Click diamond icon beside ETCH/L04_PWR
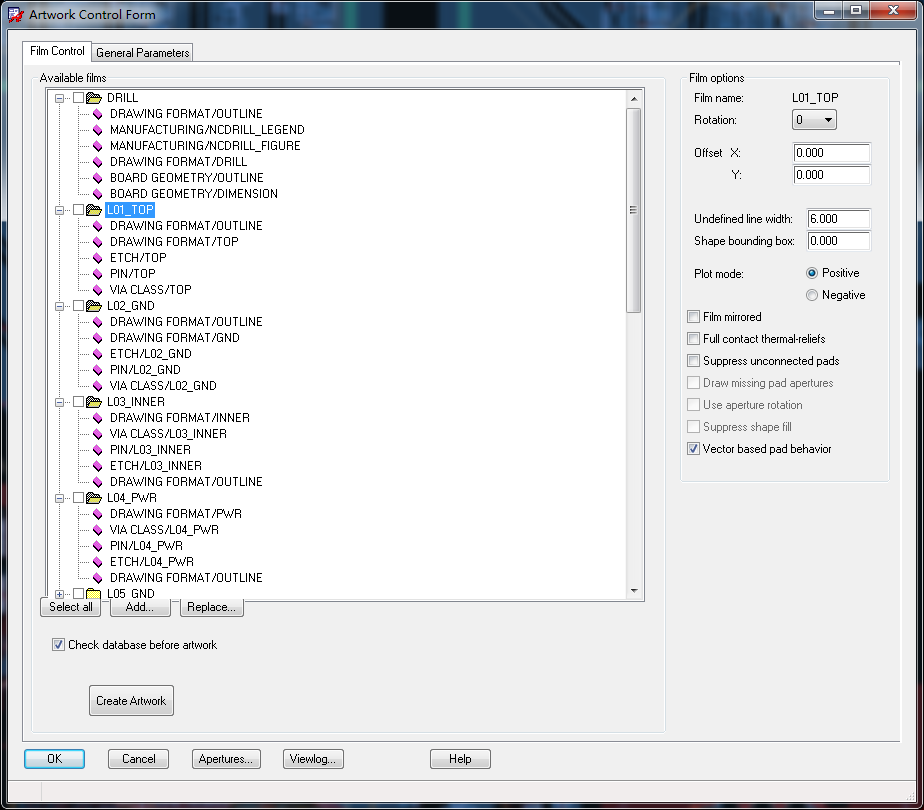This screenshot has width=924, height=810. (98, 562)
